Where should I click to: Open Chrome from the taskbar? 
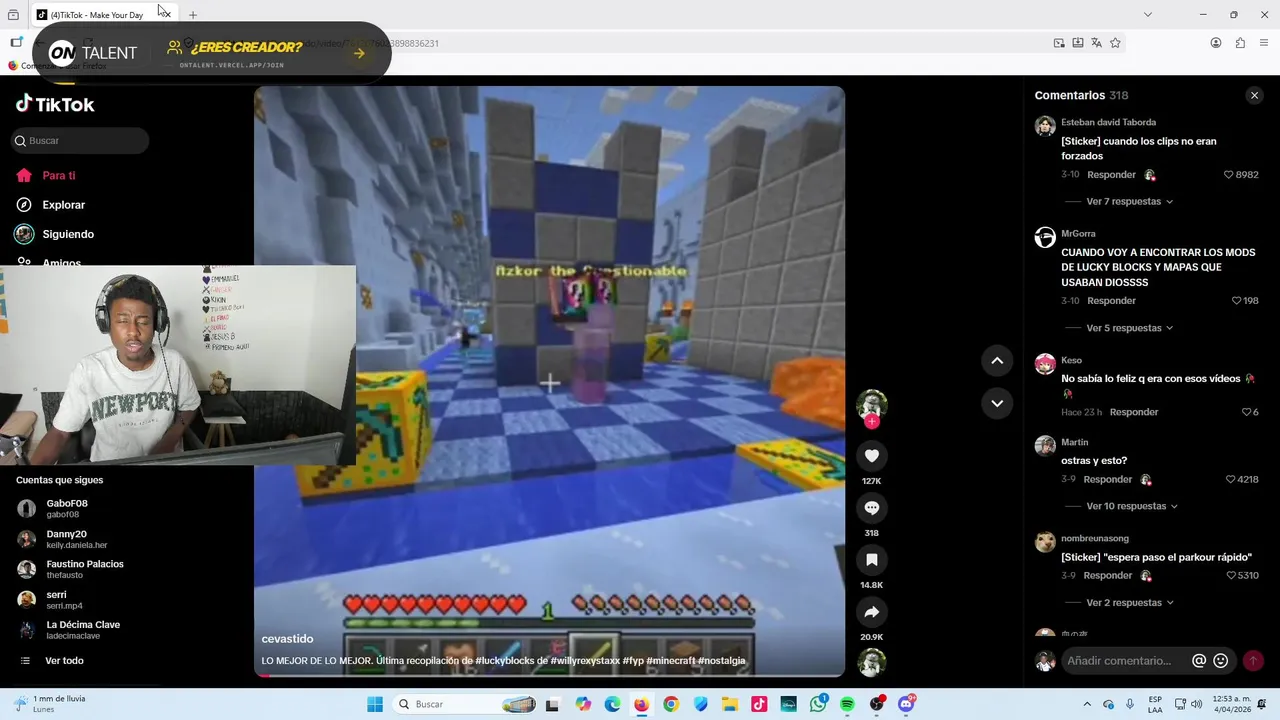[671, 704]
